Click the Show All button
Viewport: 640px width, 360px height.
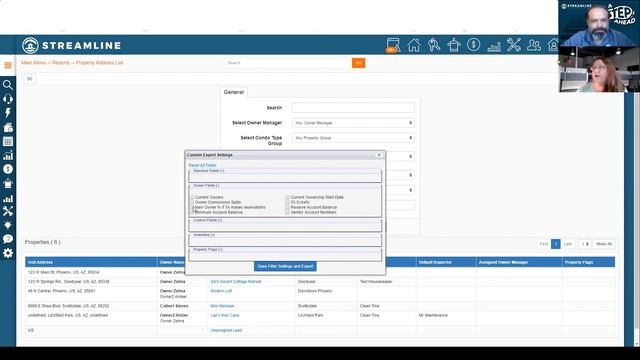coord(604,244)
